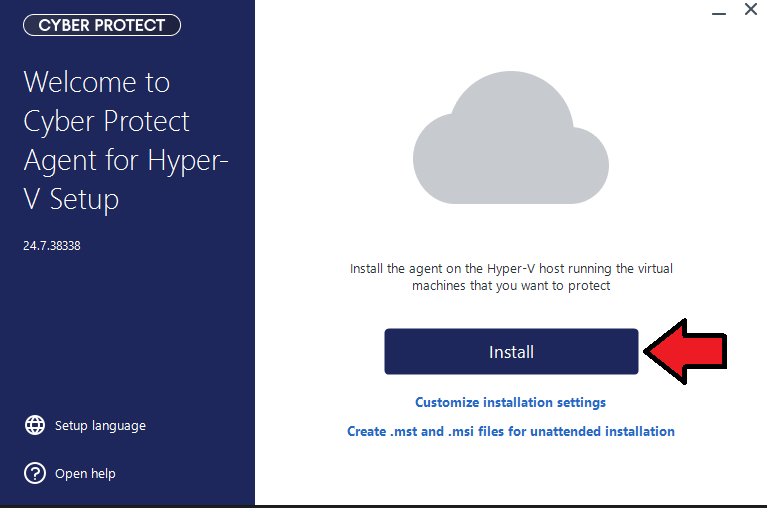The image size is (767, 508).
Task: Click the globe icon for setup language
Action: coord(35,425)
